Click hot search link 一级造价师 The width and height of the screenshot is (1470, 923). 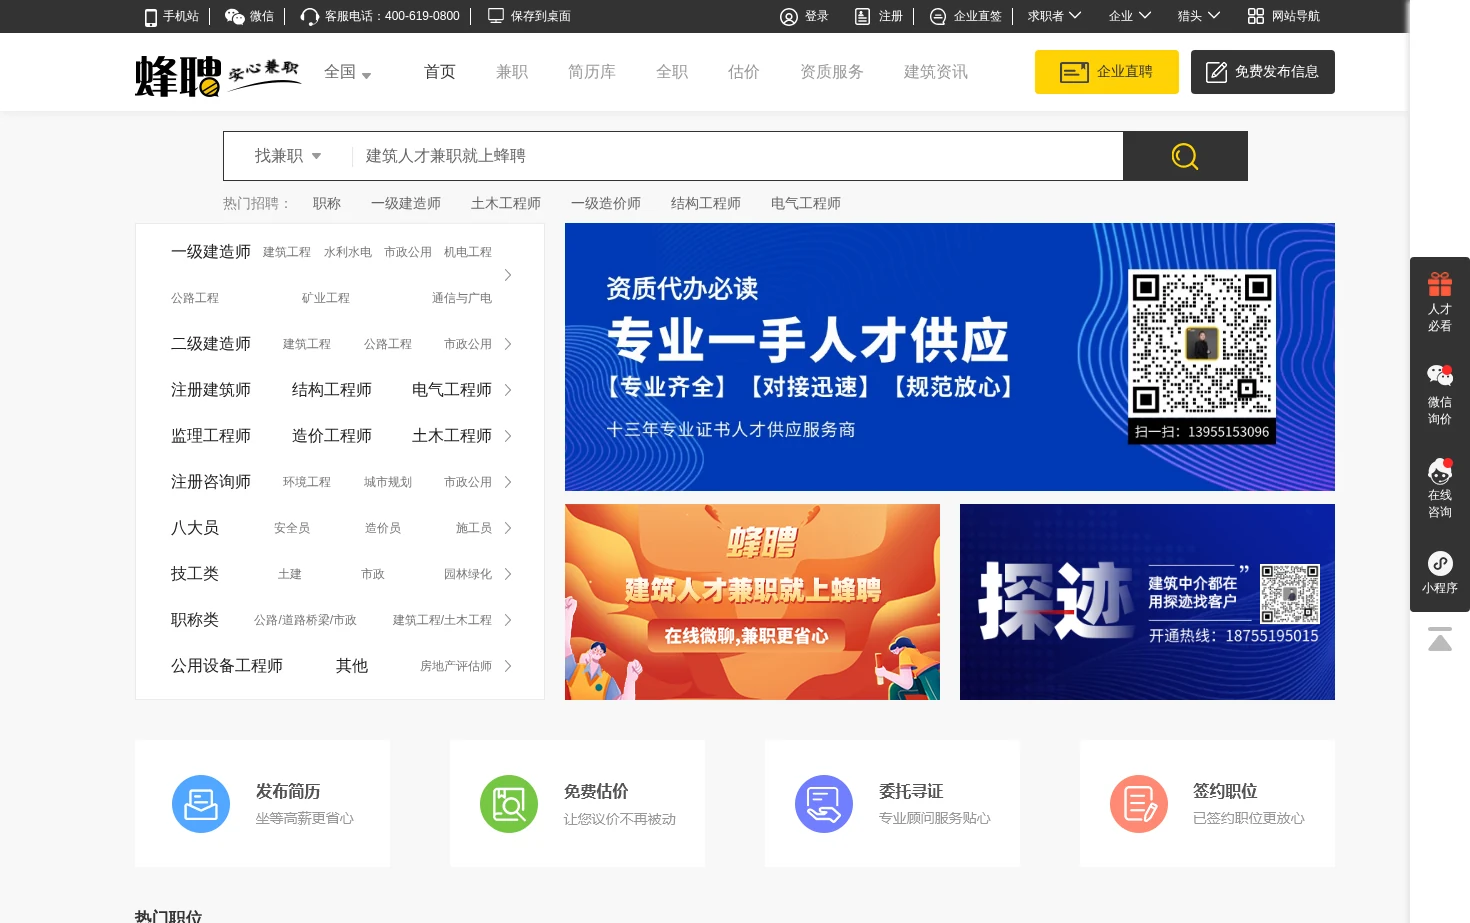pos(606,203)
